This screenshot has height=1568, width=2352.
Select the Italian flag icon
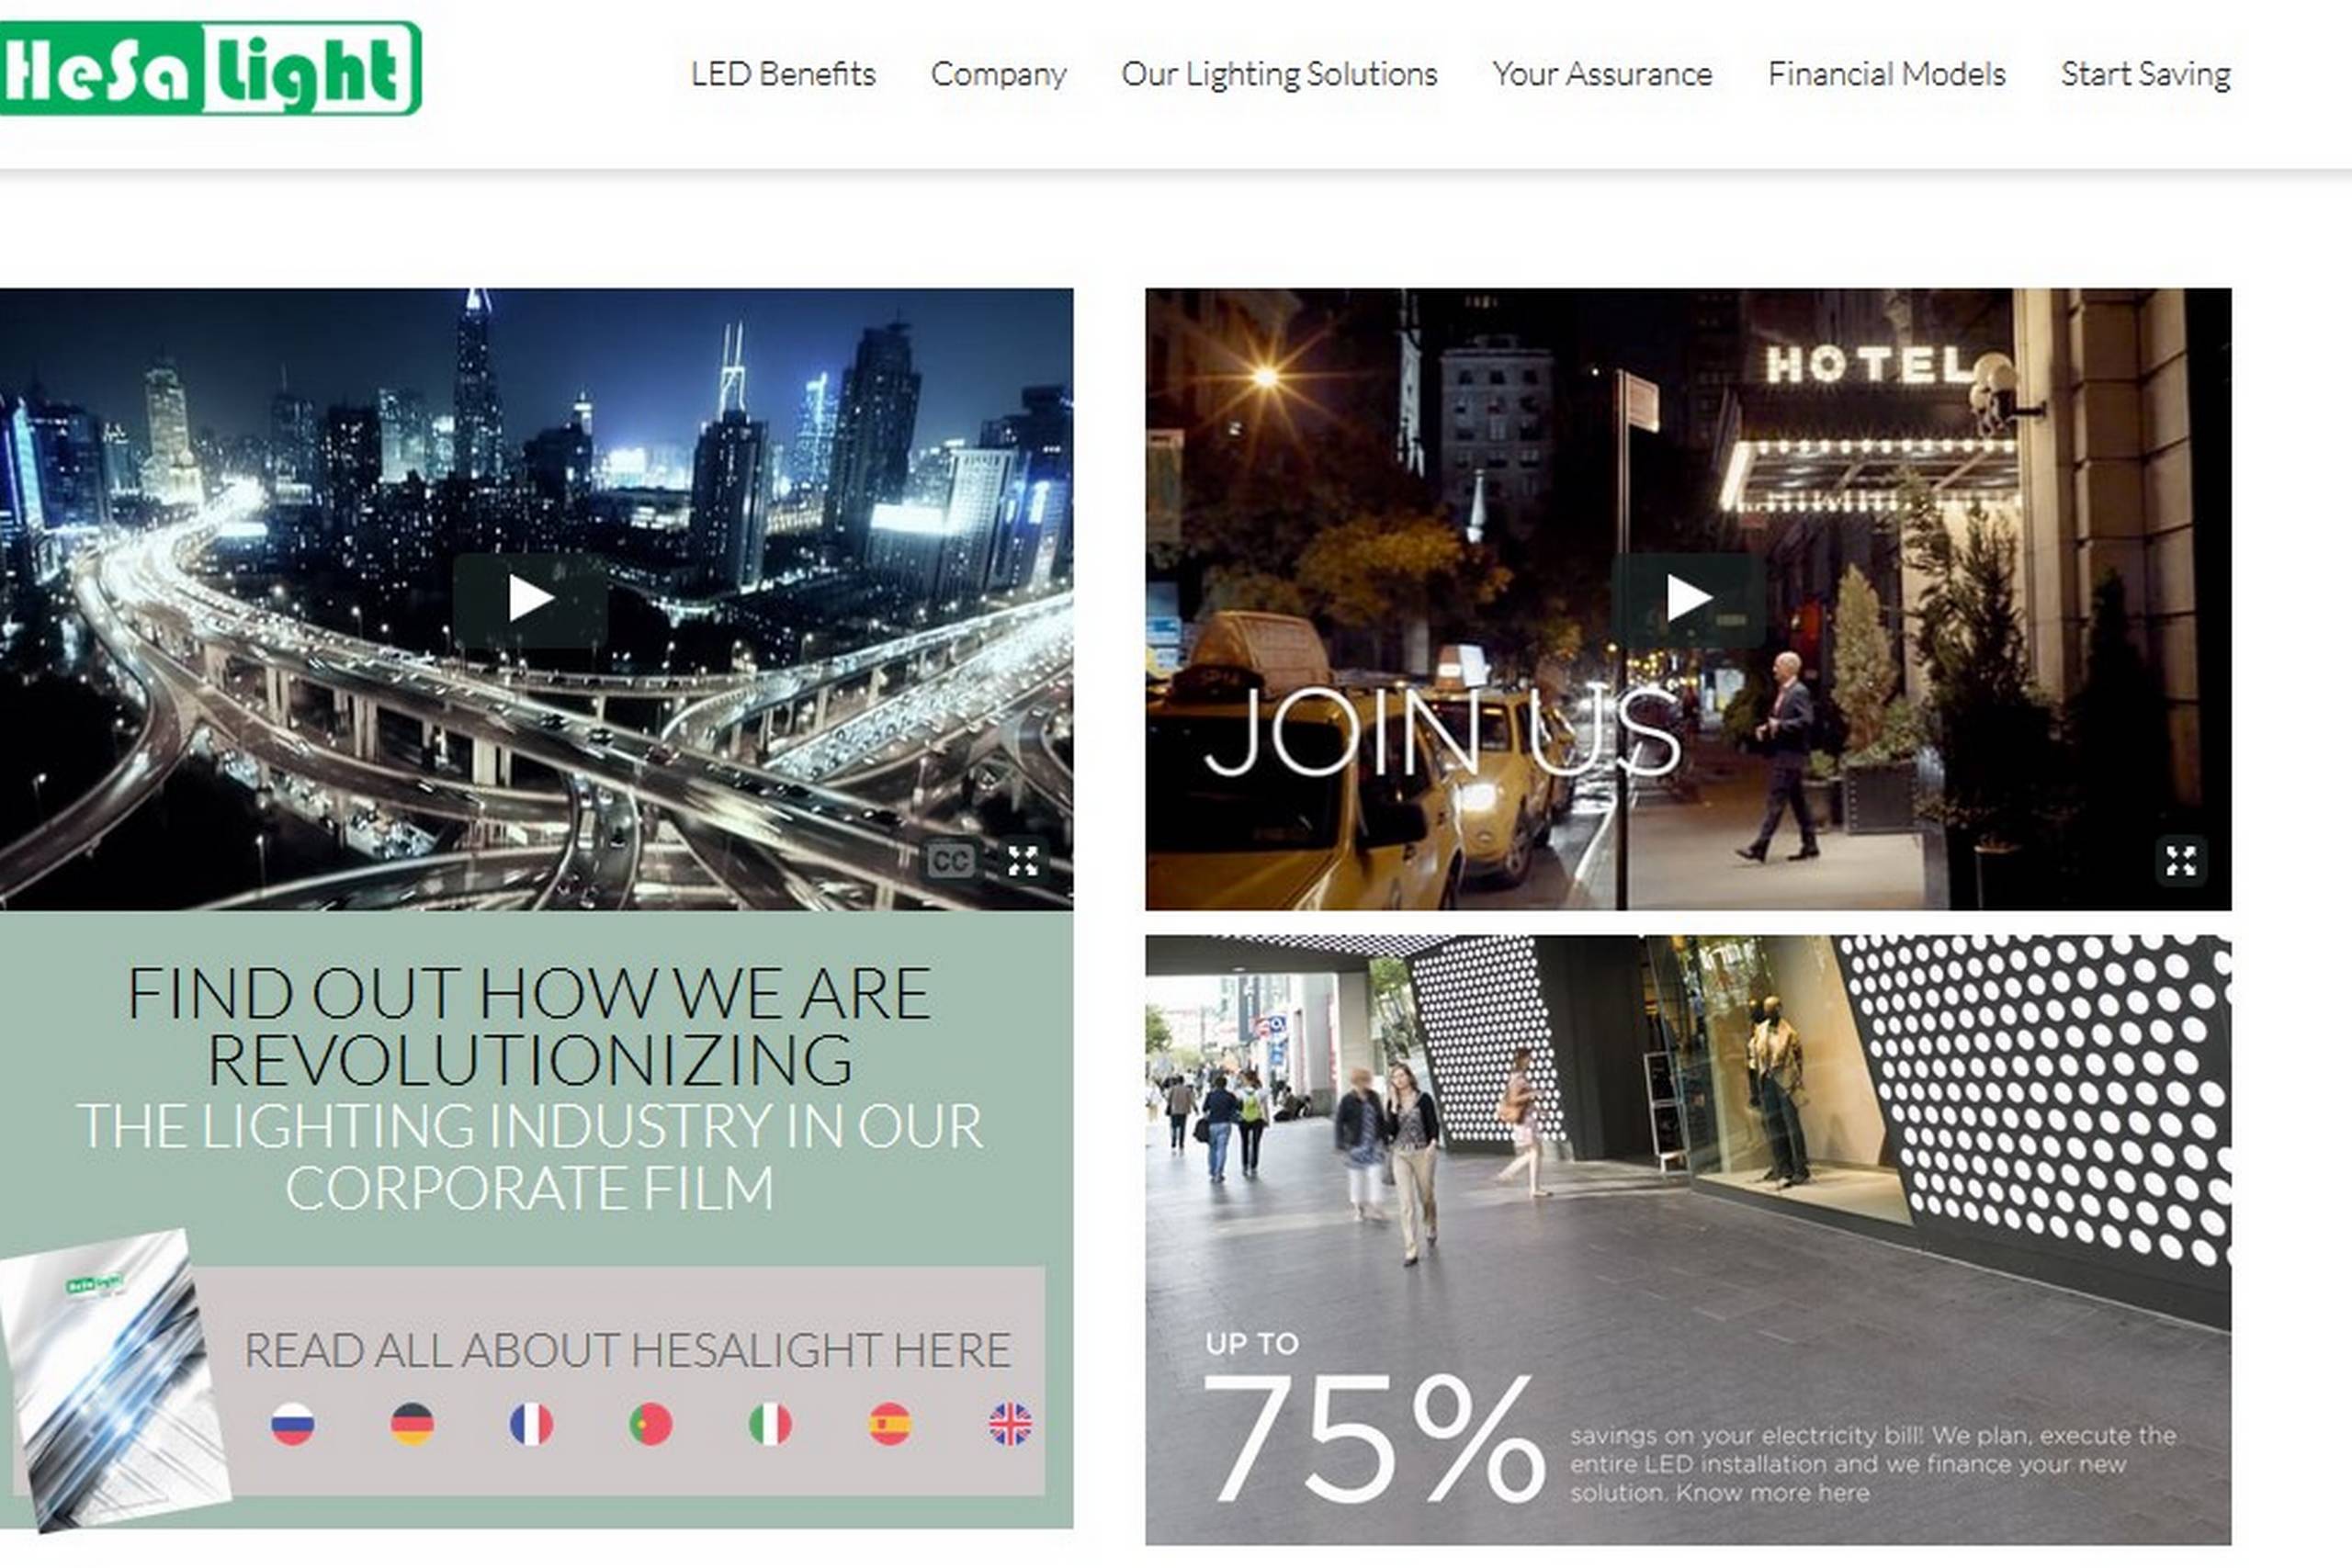tap(770, 1424)
